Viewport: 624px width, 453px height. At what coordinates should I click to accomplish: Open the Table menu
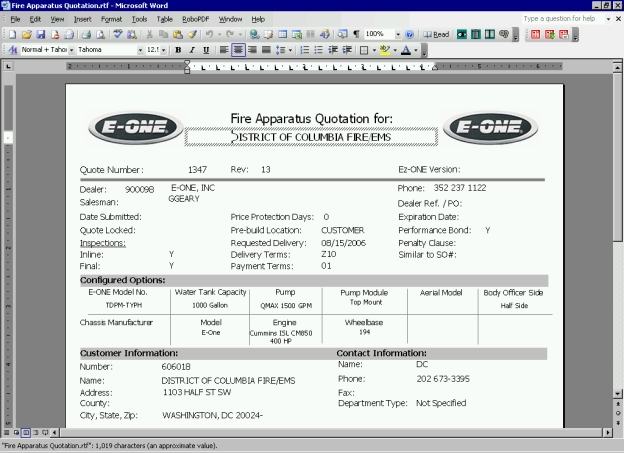click(164, 19)
